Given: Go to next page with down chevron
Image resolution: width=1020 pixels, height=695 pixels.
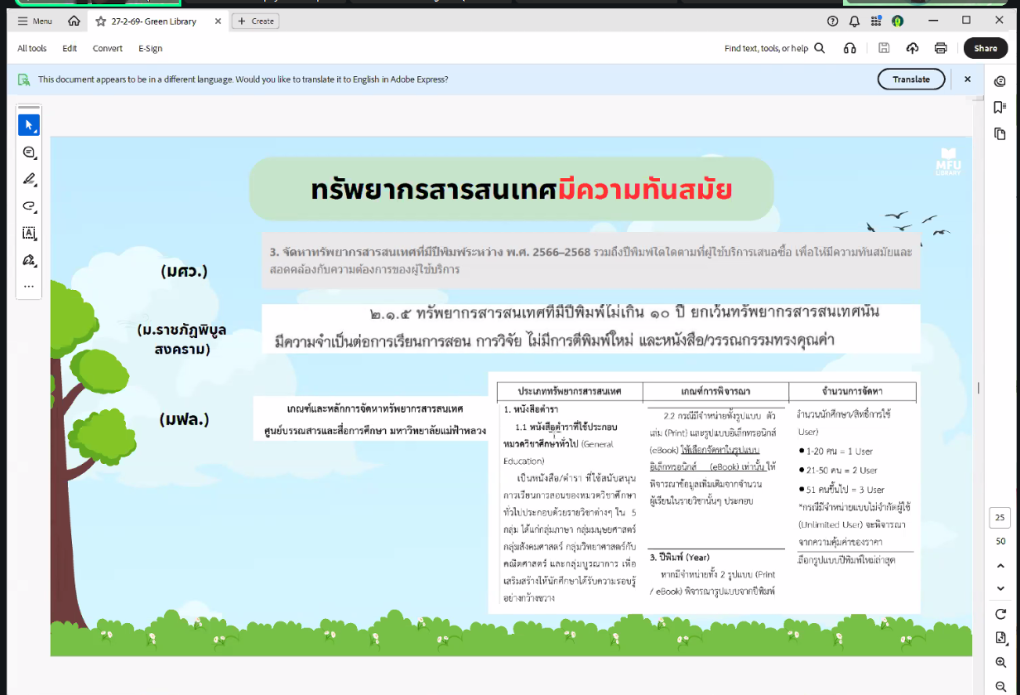Looking at the screenshot, I should [x=1000, y=587].
